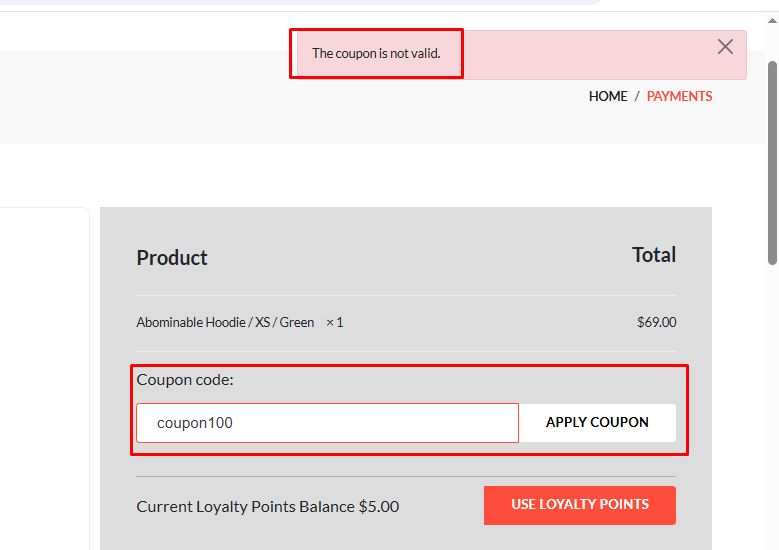Dismiss the invalid coupon alert
The image size is (779, 550).
point(725,47)
